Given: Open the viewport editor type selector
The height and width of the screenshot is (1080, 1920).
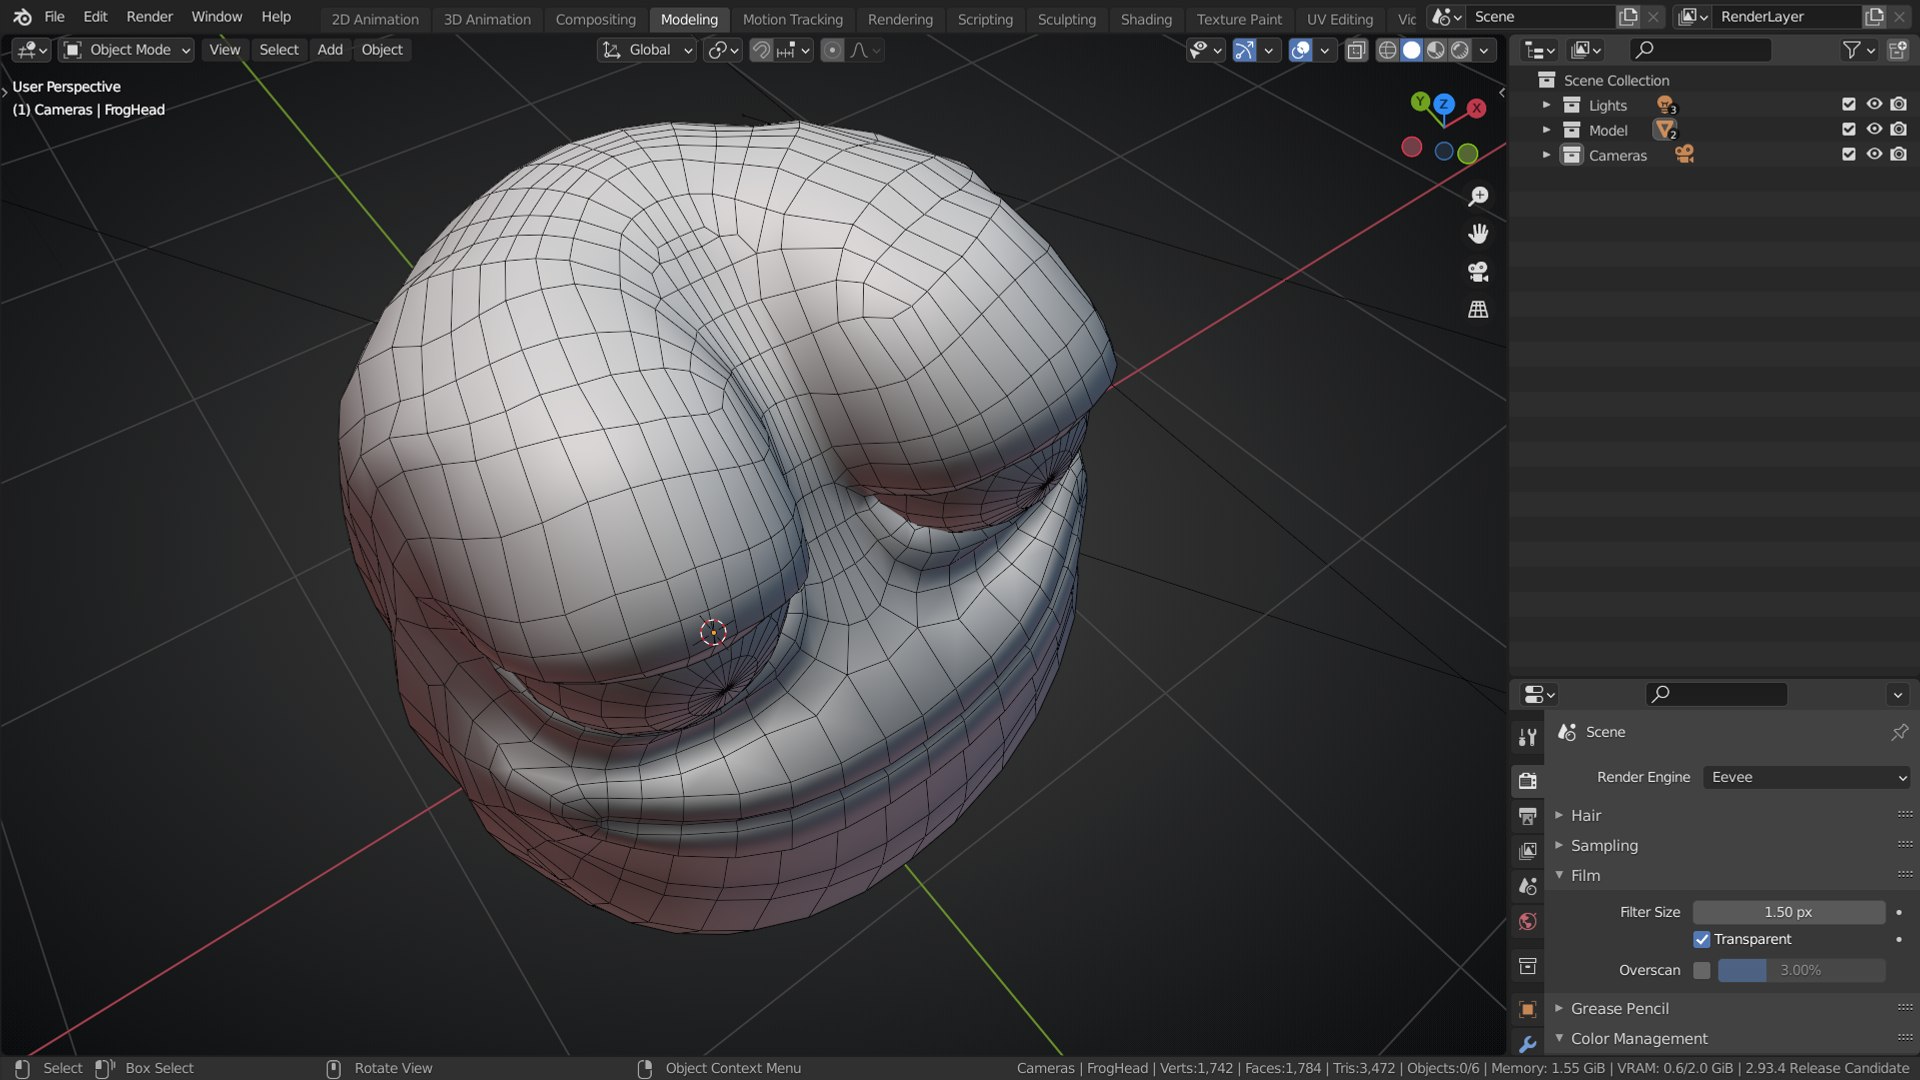Looking at the screenshot, I should coord(32,50).
